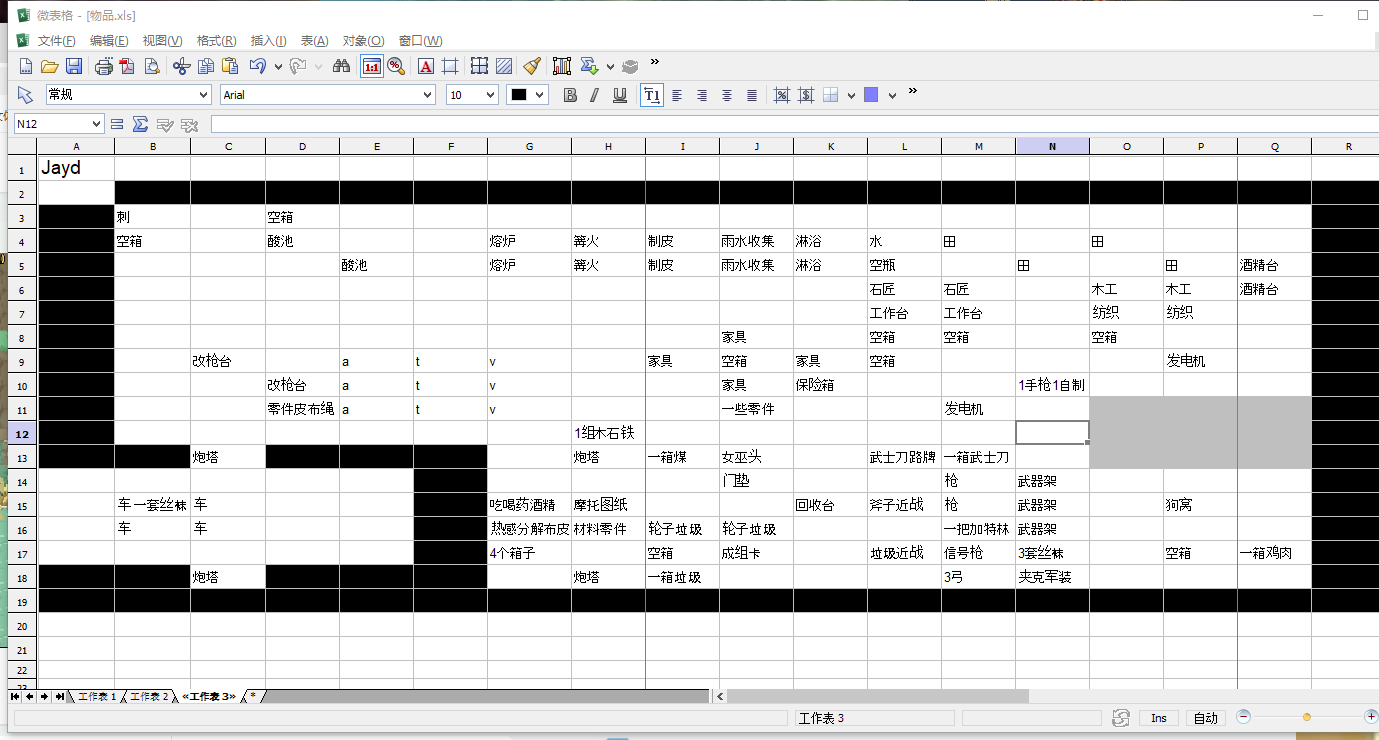Viewport: 1379px width, 740px height.
Task: Insert chart icon
Action: pyautogui.click(x=561, y=66)
